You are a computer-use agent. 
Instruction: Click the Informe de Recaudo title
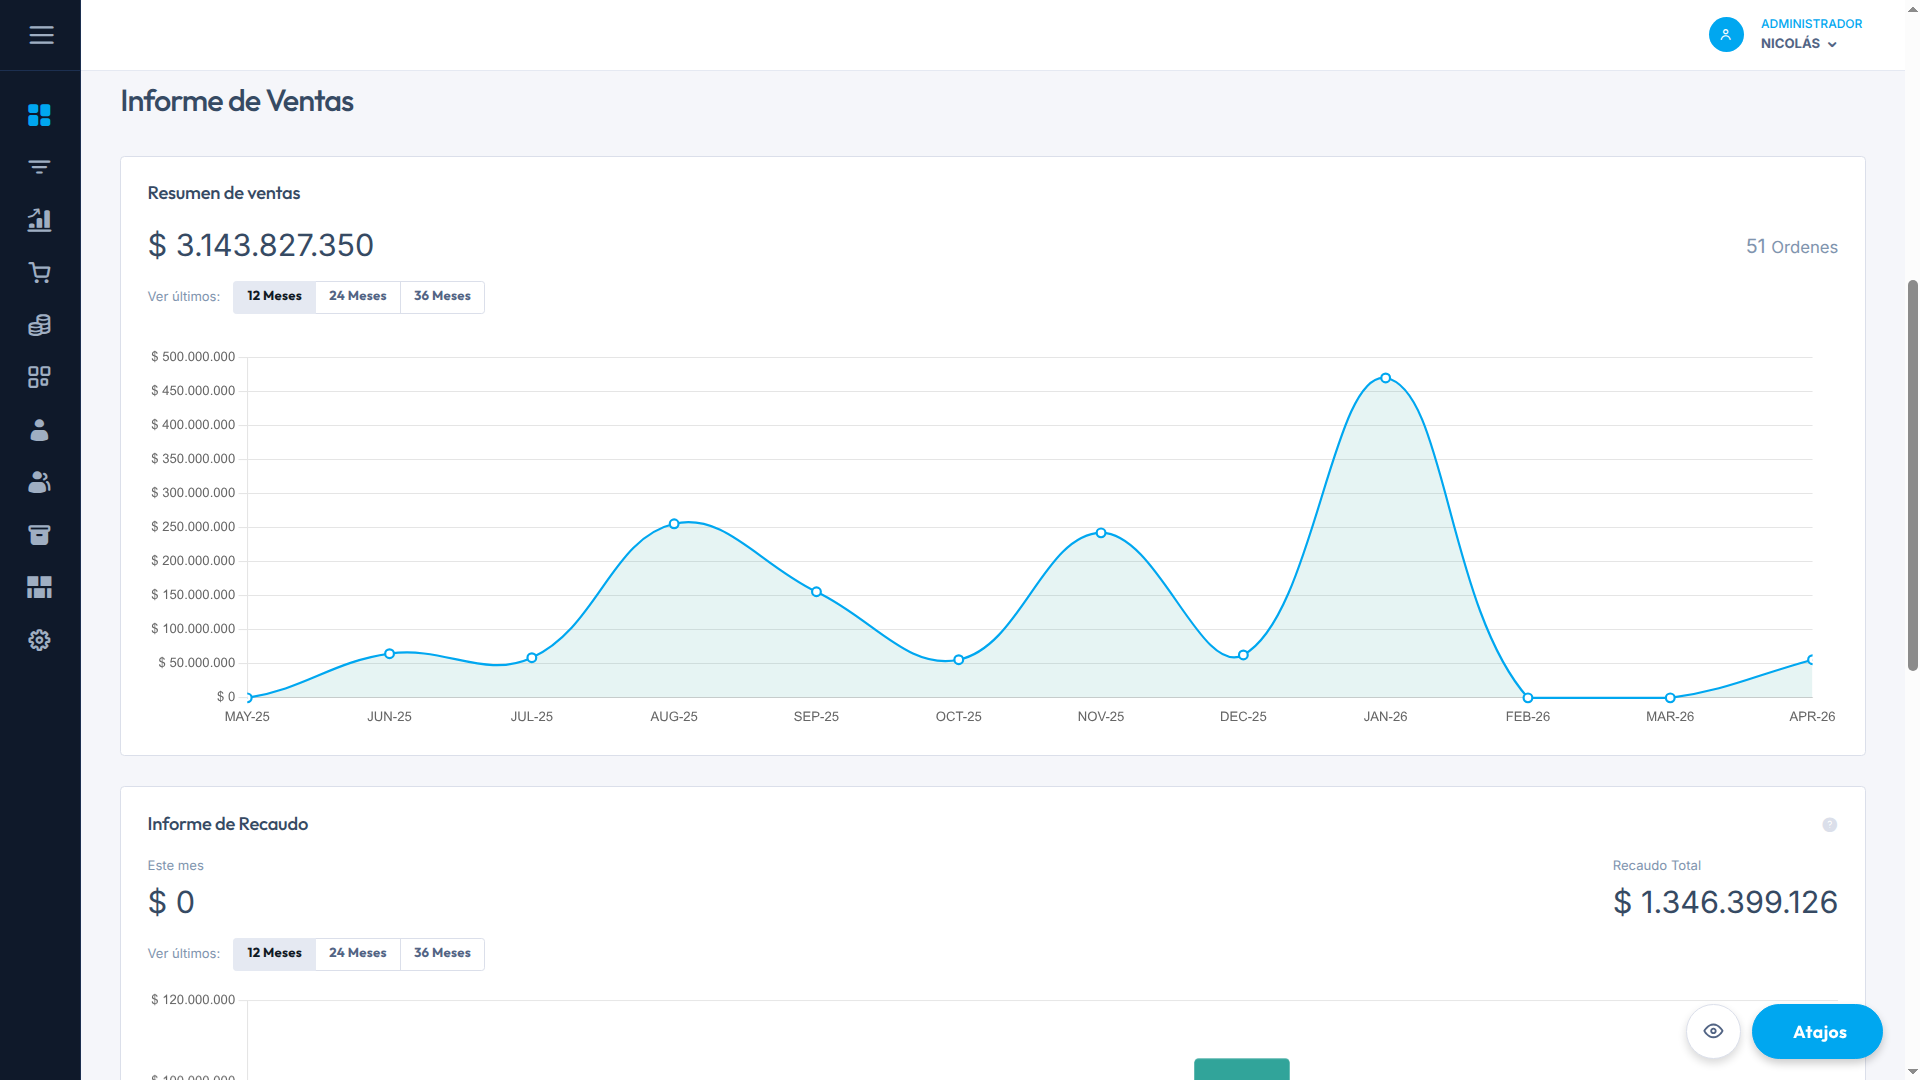228,824
